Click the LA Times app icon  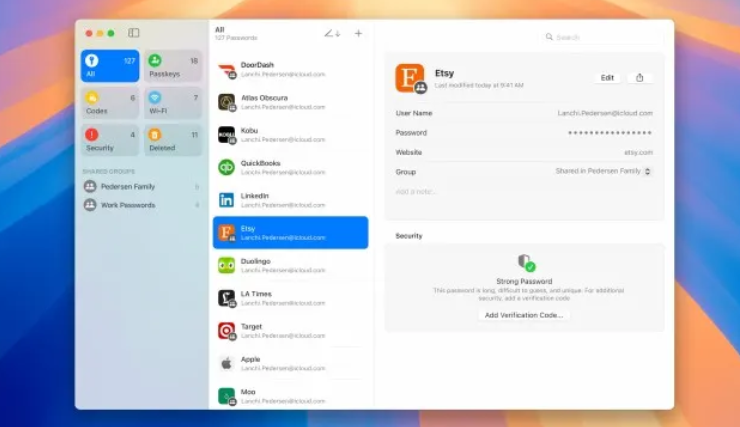point(227,298)
